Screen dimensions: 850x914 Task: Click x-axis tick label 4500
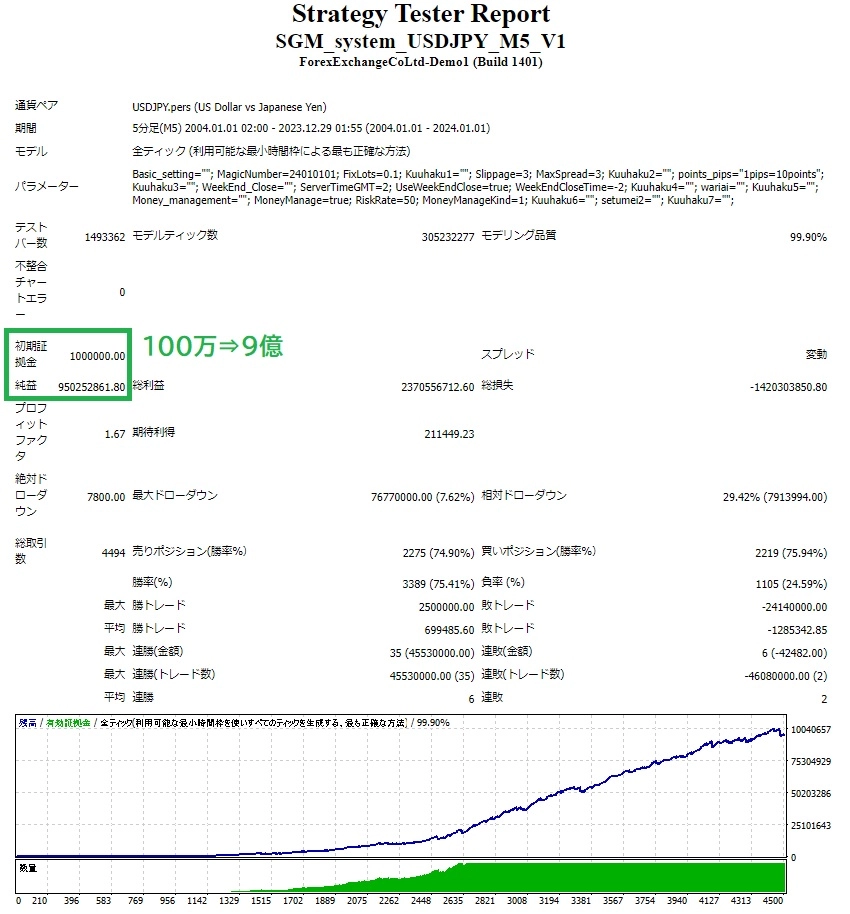[x=773, y=901]
